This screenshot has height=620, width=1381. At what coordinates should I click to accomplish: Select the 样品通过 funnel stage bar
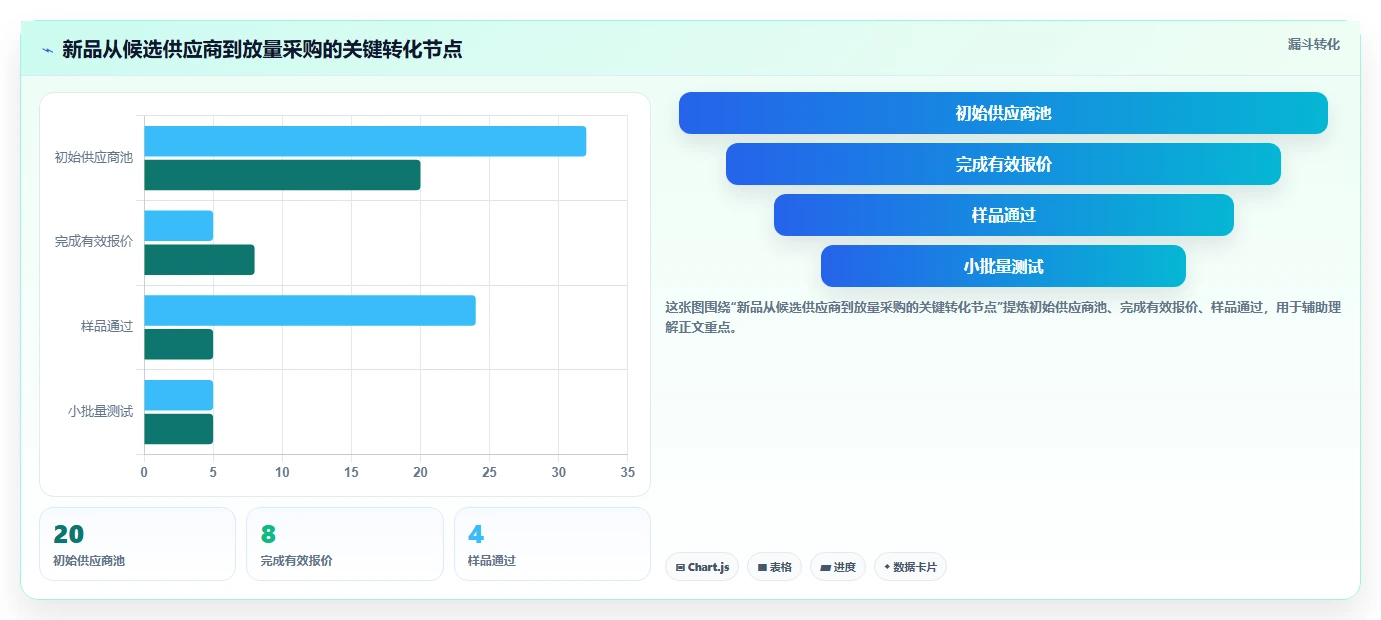1003,215
